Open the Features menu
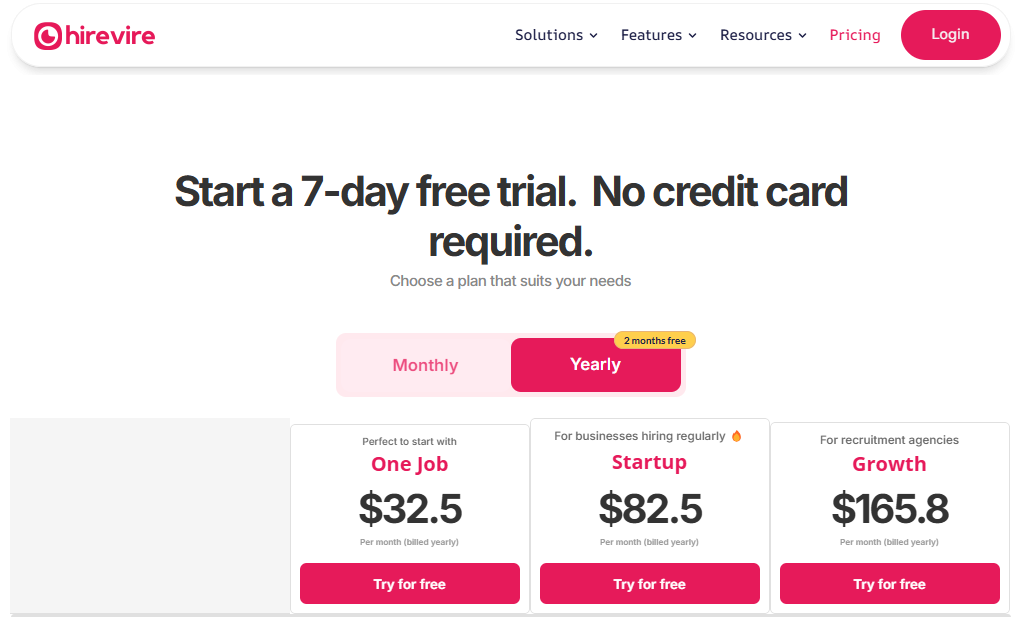The width and height of the screenshot is (1023, 617). pyautogui.click(x=651, y=35)
